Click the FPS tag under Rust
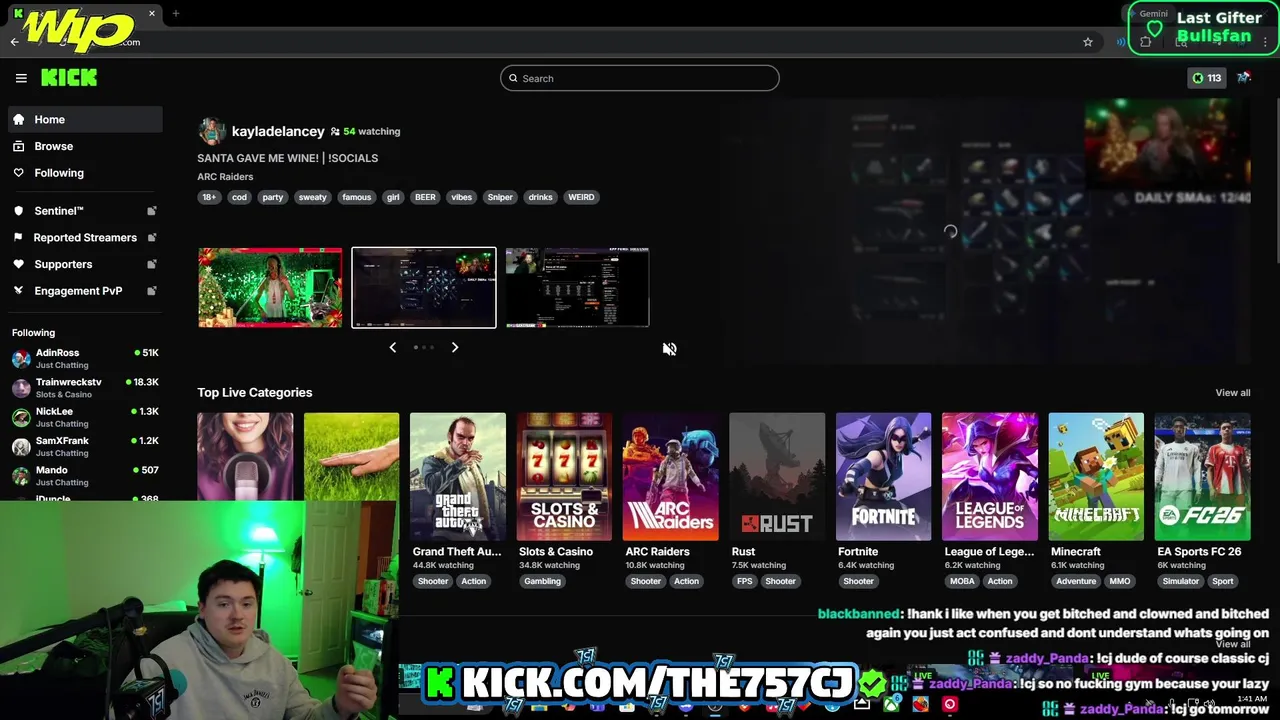 [x=744, y=581]
